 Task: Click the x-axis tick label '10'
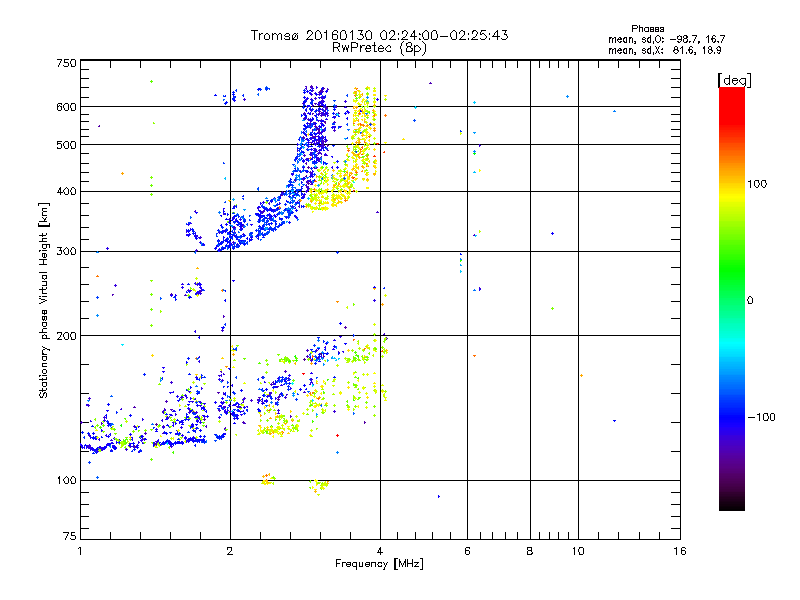point(578,551)
